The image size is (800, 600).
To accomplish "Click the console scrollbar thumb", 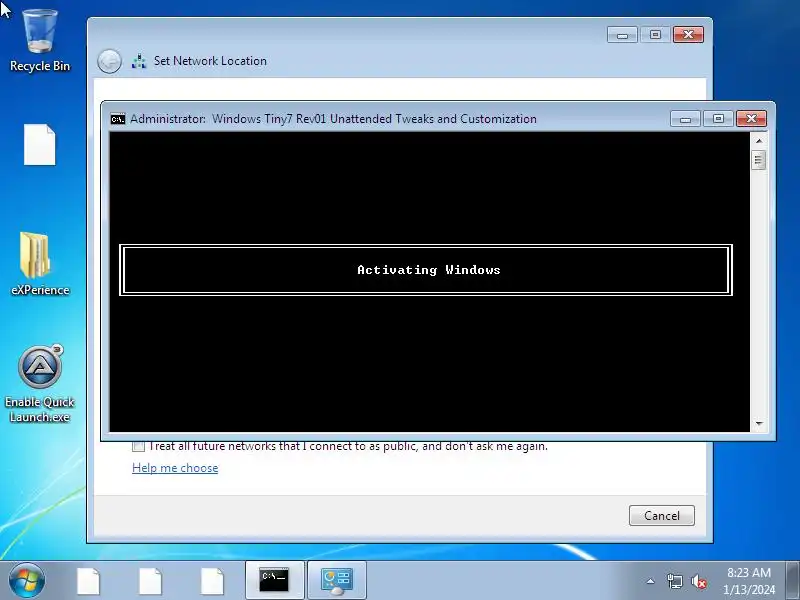I will coord(759,160).
